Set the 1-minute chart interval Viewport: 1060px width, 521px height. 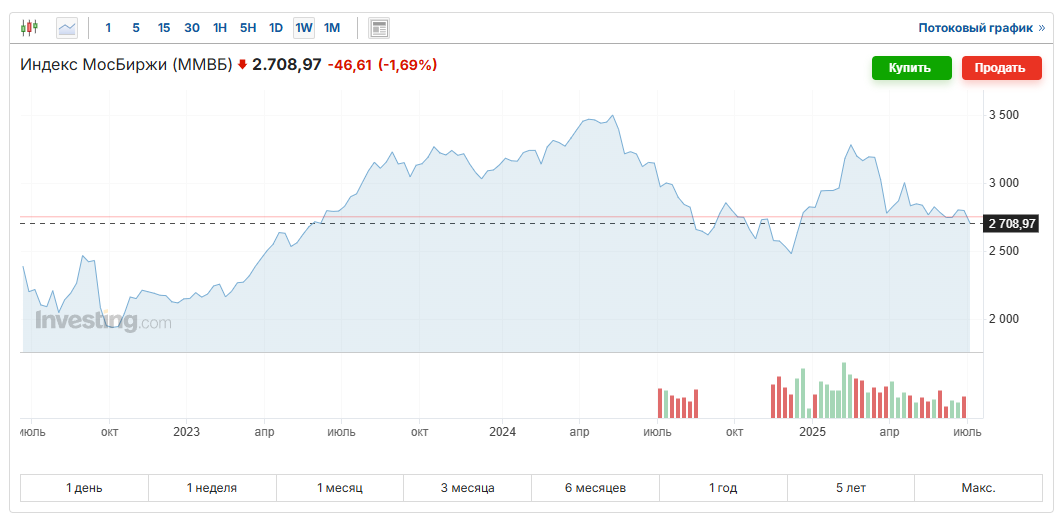(x=108, y=28)
